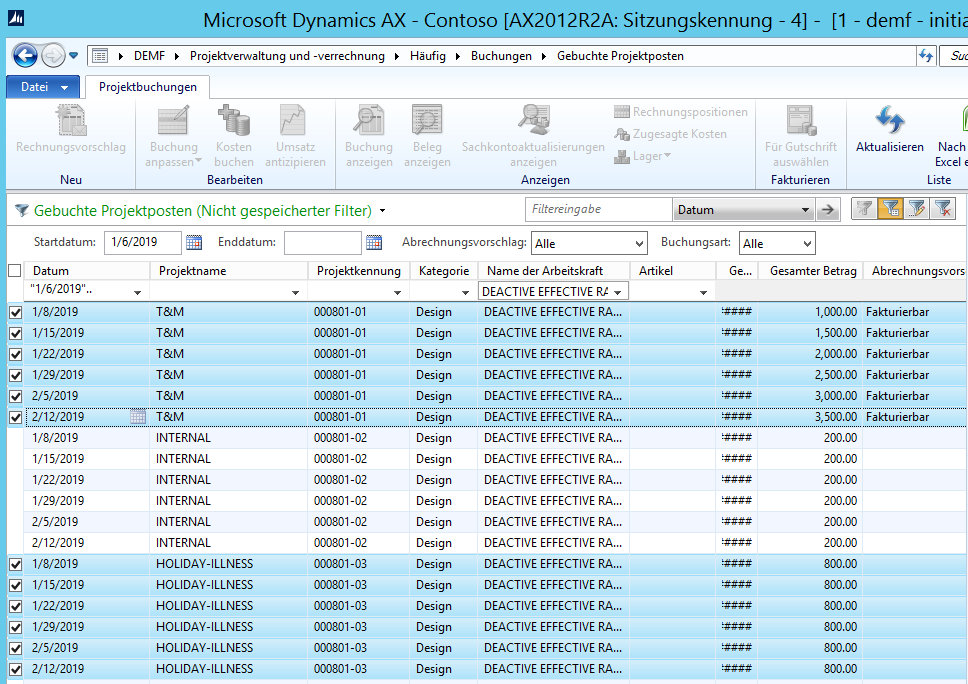Select the 1/15/2019 INTERNAL row

point(183,459)
